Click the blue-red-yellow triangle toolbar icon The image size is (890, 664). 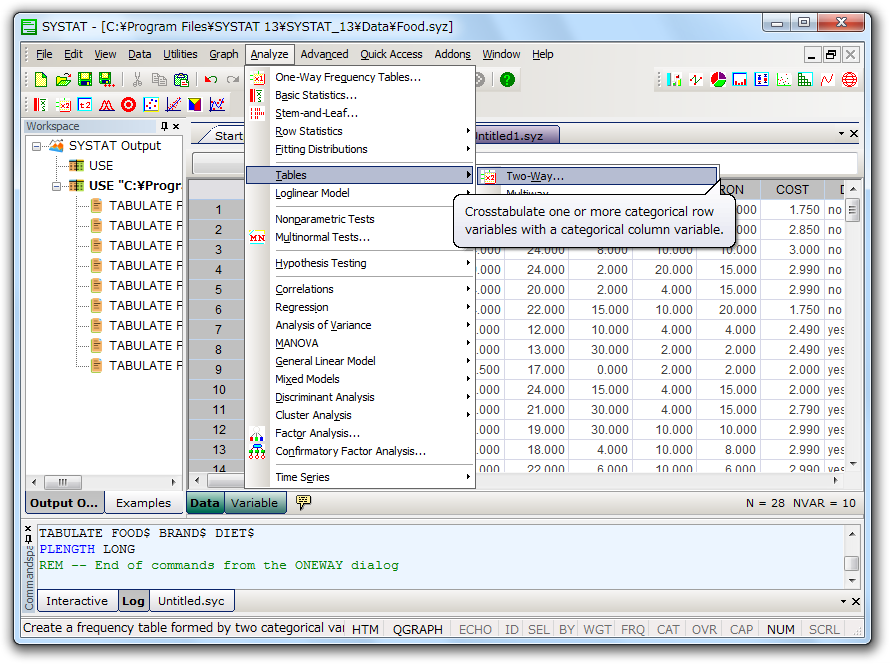195,104
